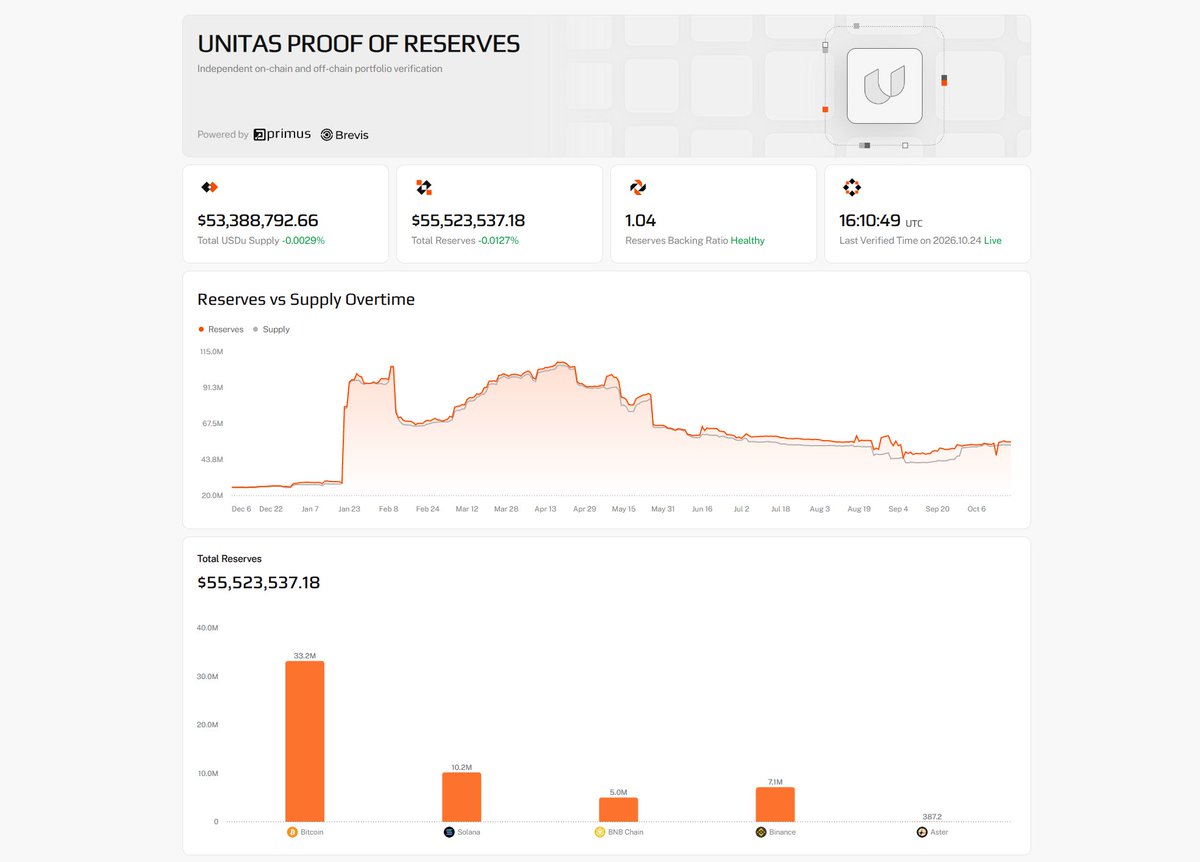Screen dimensions: 1200x862
Task: Click the Dec 6 date on the x-axis
Action: [241, 509]
